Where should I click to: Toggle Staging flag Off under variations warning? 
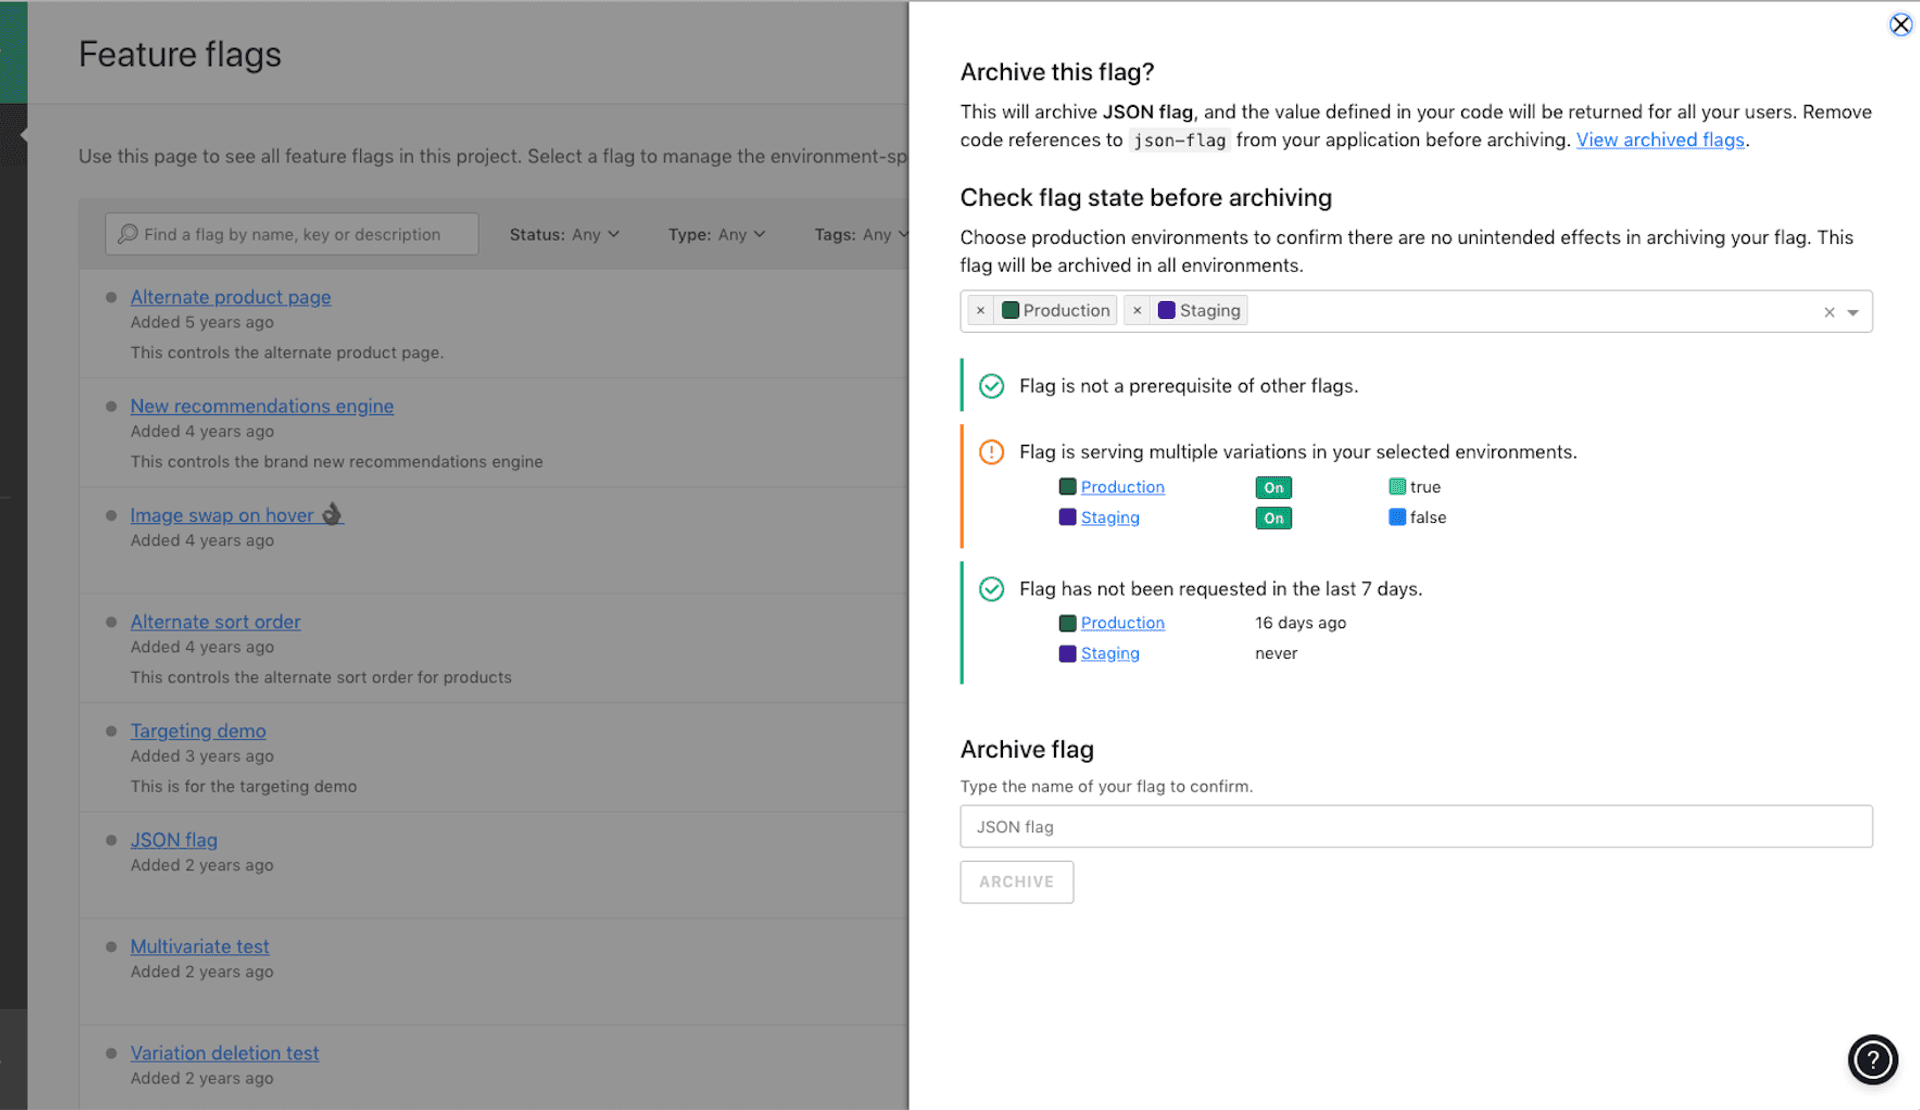point(1272,518)
